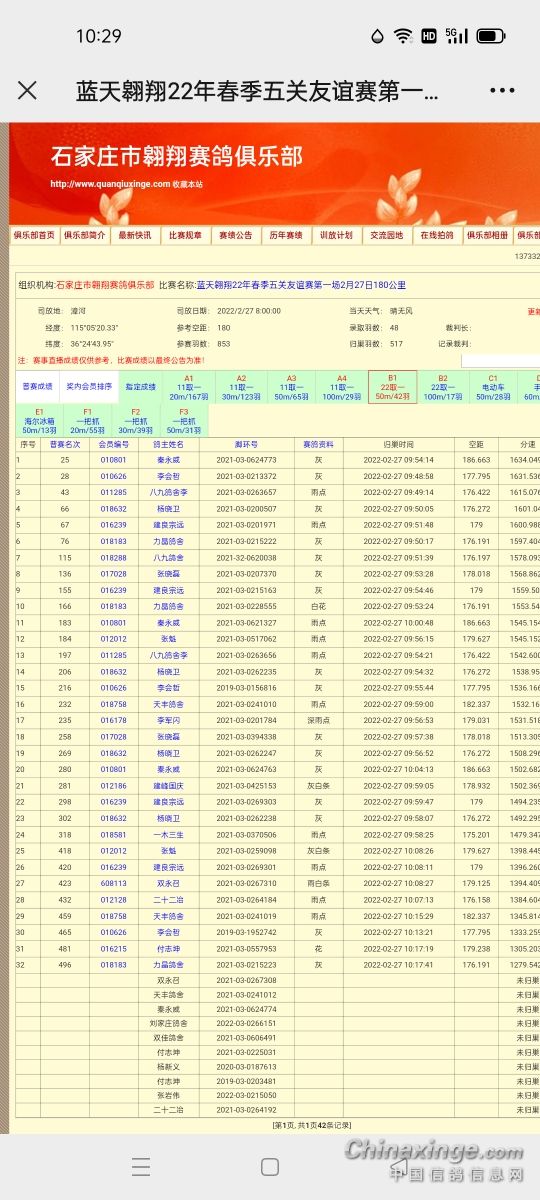Close the webpage with the X icon

27,91
